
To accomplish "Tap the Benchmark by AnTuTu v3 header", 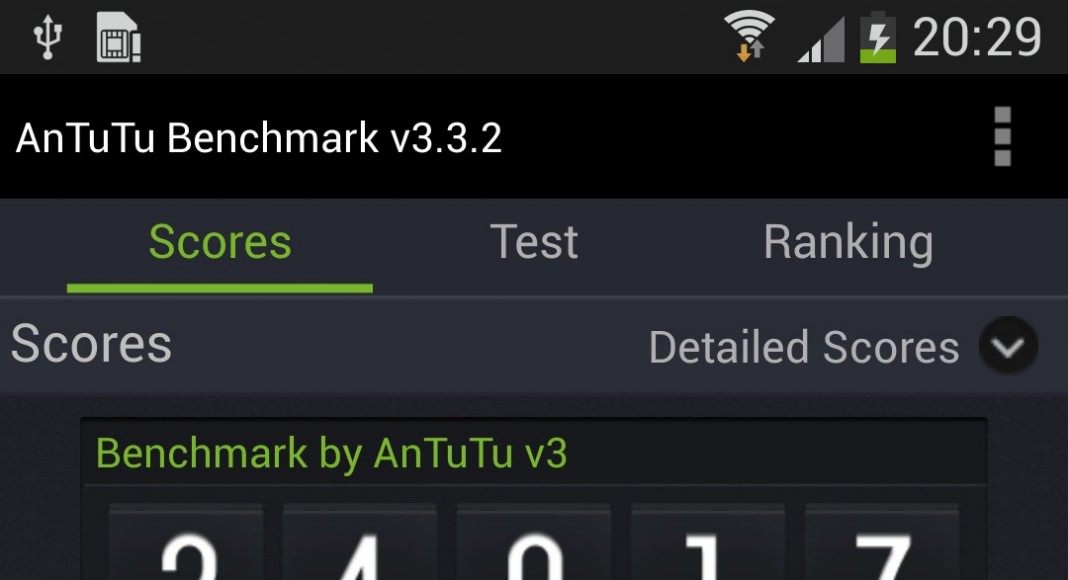I will pos(331,453).
